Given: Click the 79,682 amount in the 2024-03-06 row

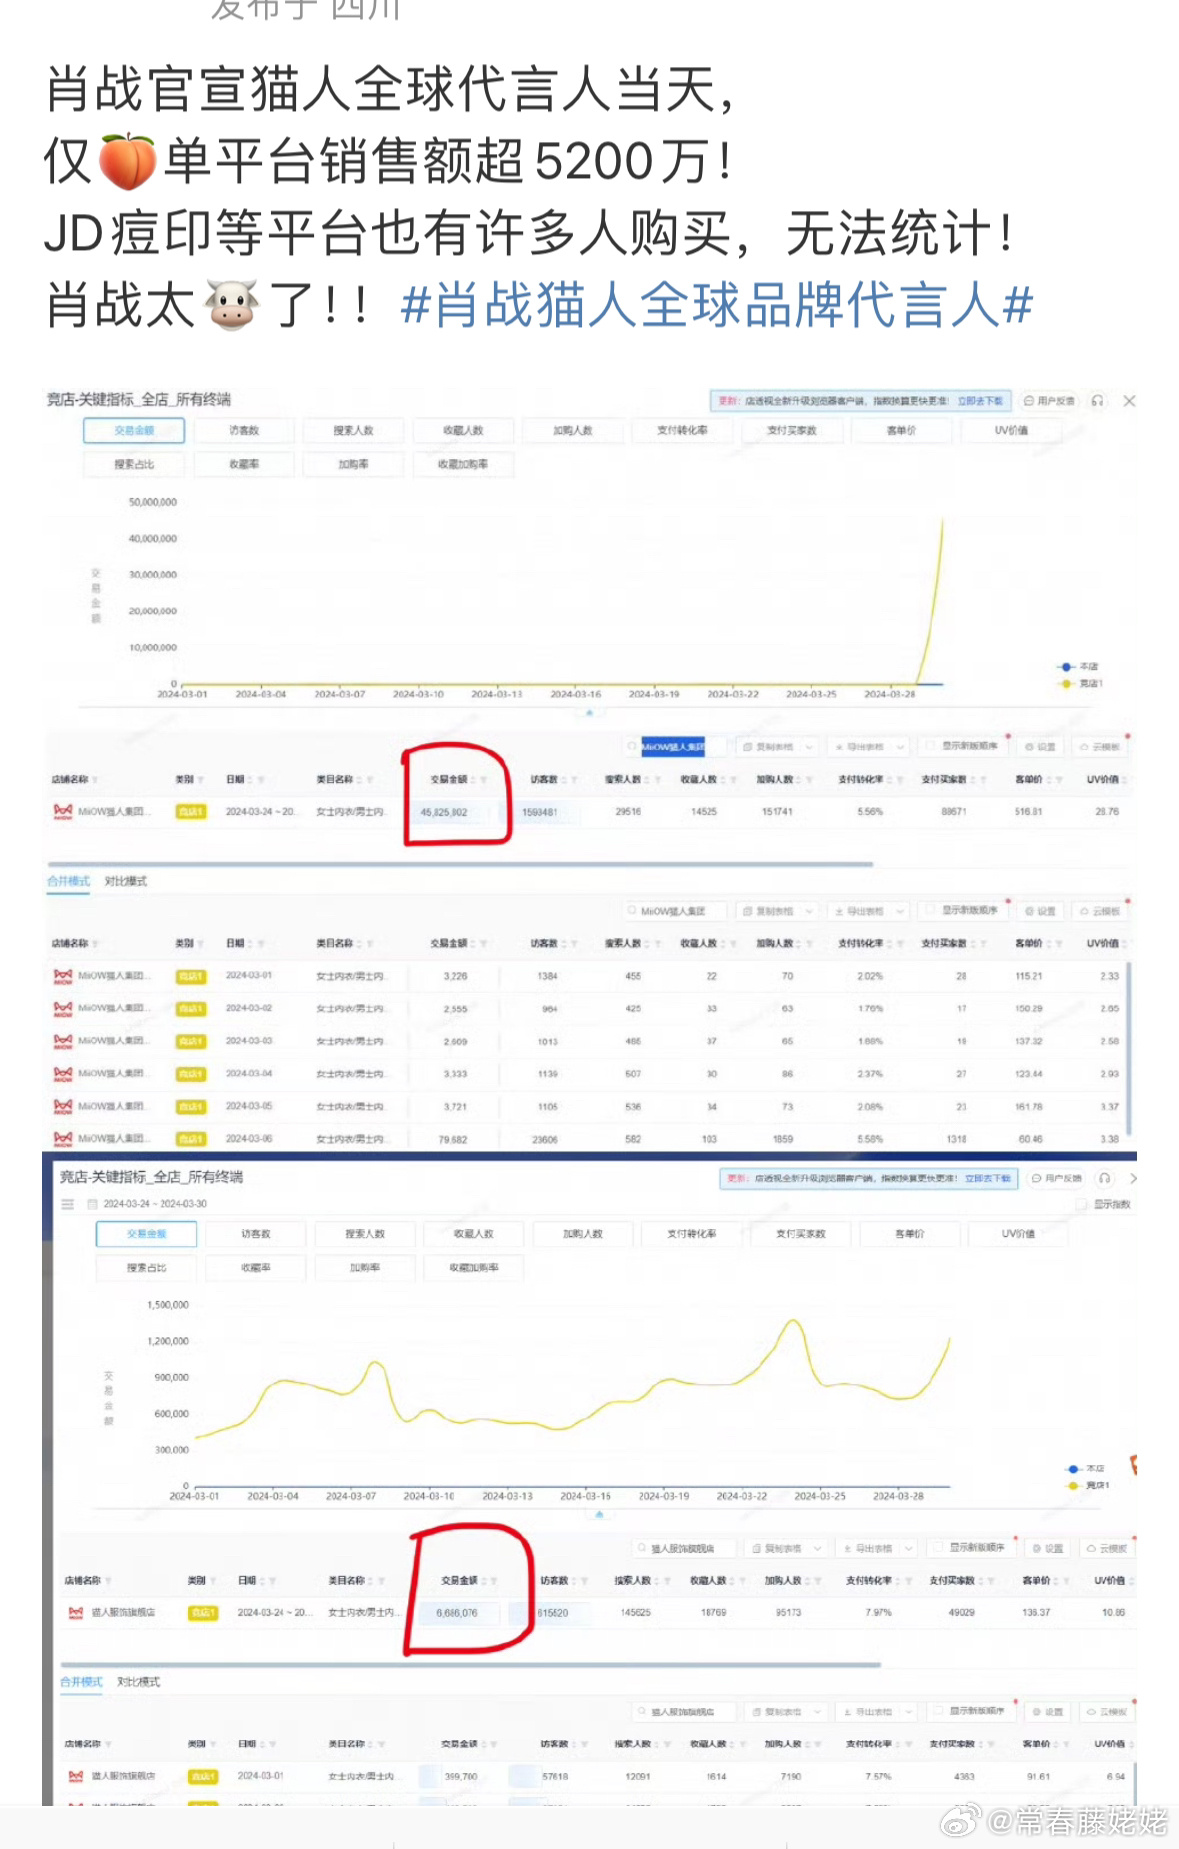Looking at the screenshot, I should pos(452,1139).
